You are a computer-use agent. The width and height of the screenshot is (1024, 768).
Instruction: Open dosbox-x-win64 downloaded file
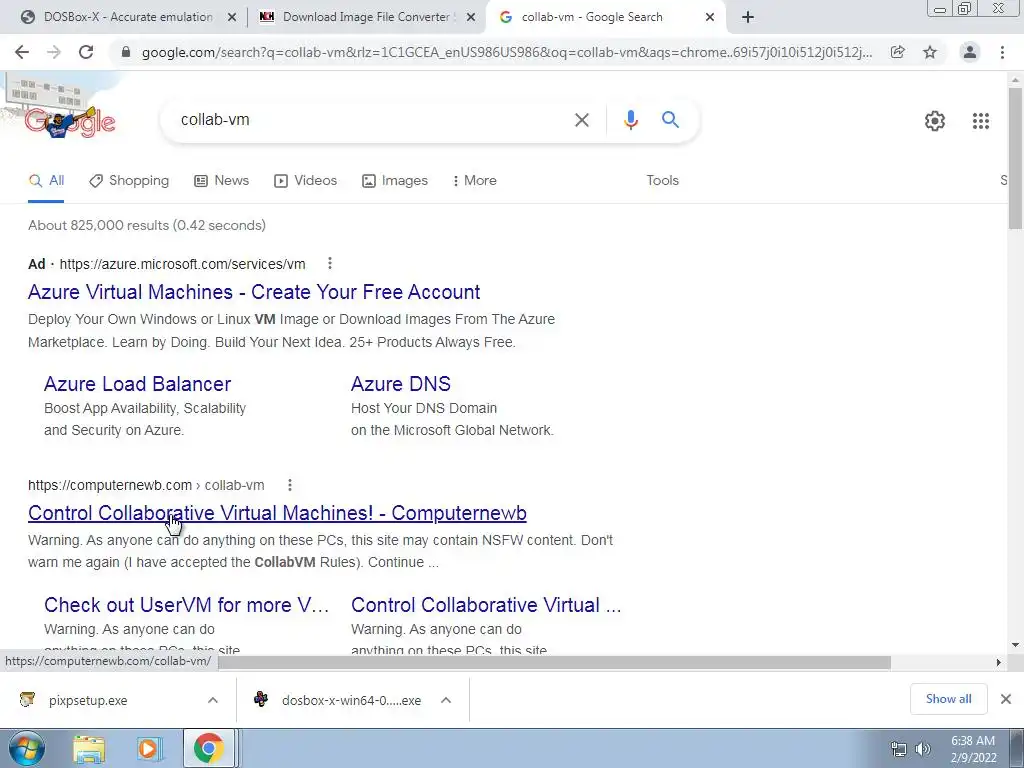pos(351,700)
